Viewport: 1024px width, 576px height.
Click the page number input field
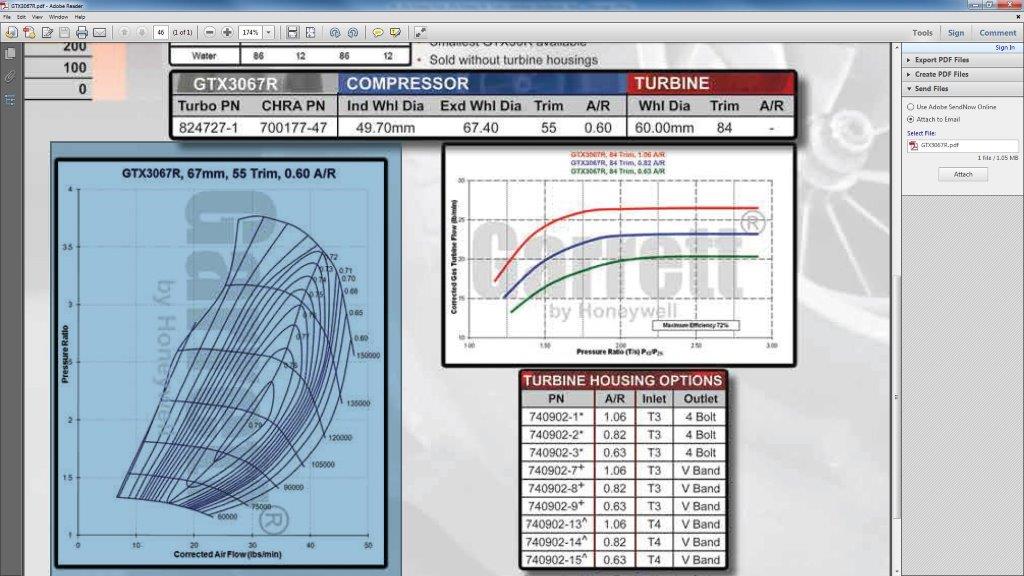tap(160, 33)
